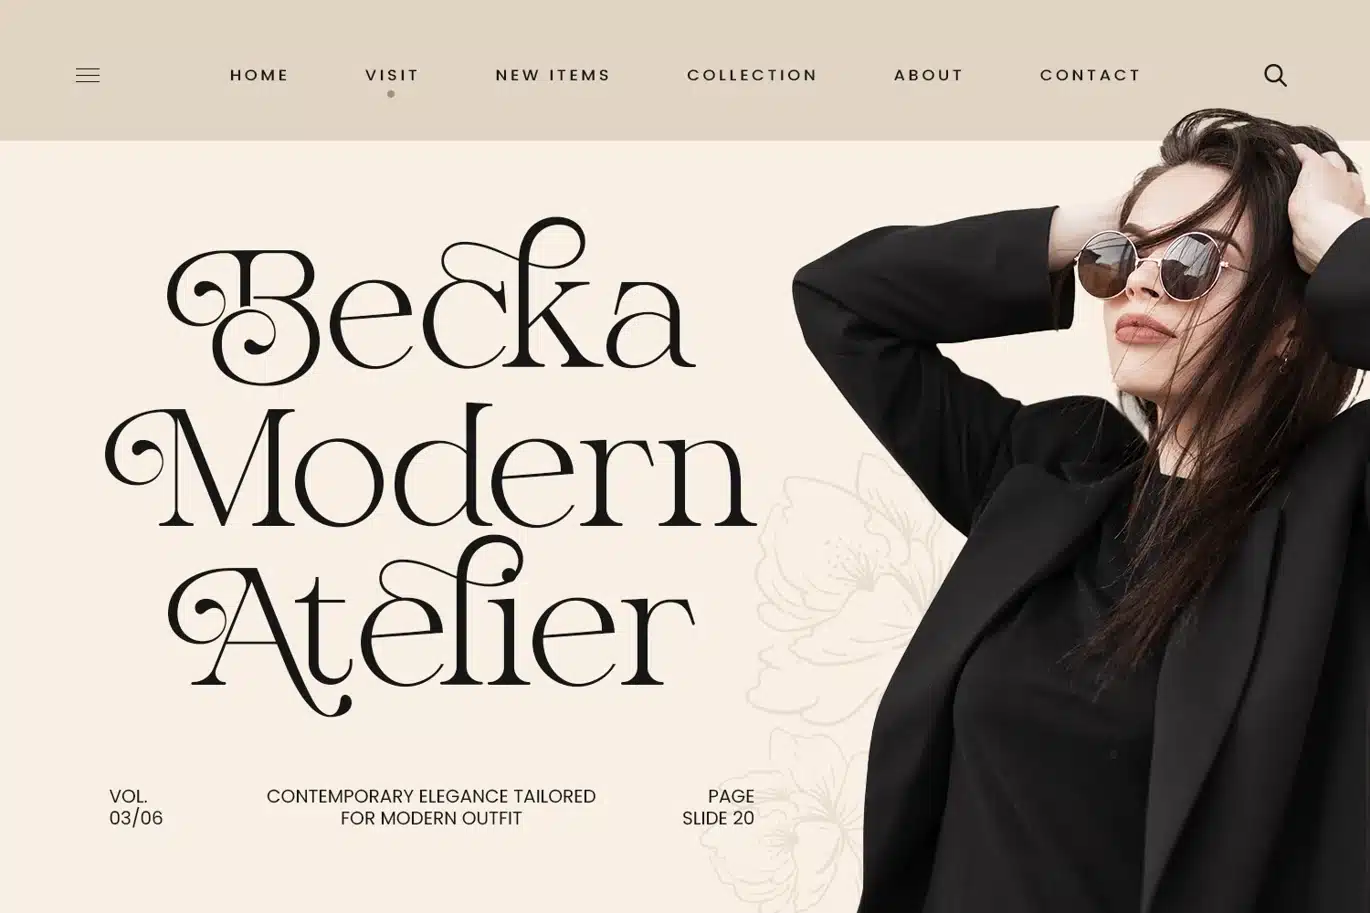The width and height of the screenshot is (1370, 913).
Task: Open the hamburger menu icon
Action: tap(88, 75)
